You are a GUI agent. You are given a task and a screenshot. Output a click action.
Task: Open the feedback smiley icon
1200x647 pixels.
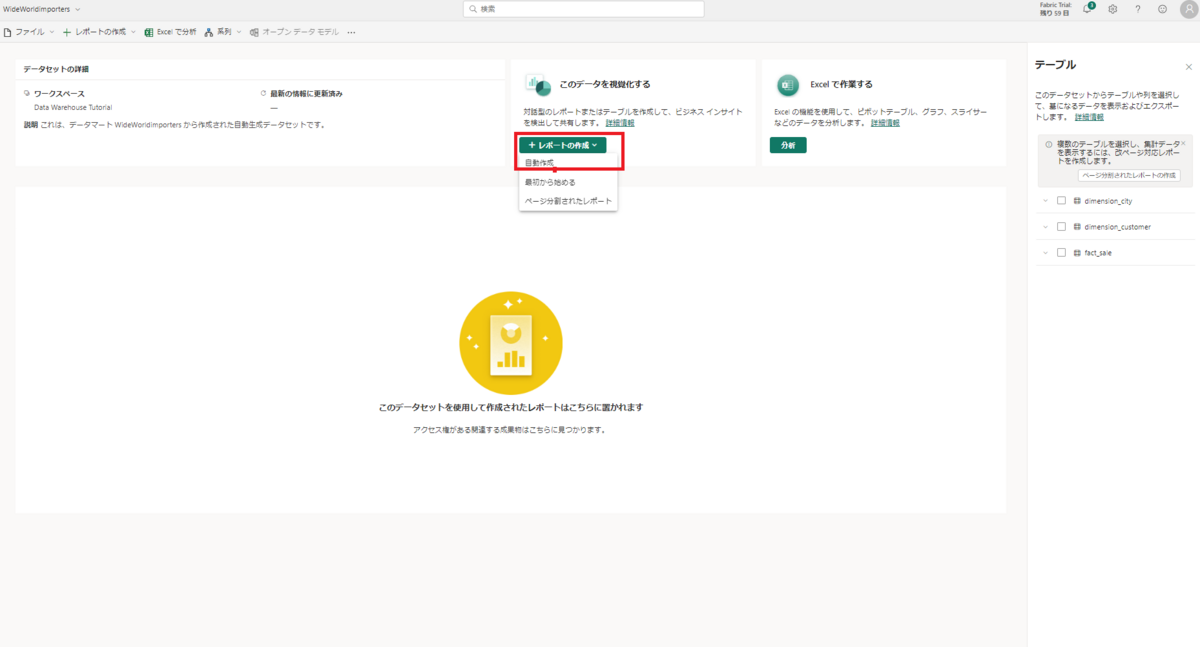click(1162, 9)
